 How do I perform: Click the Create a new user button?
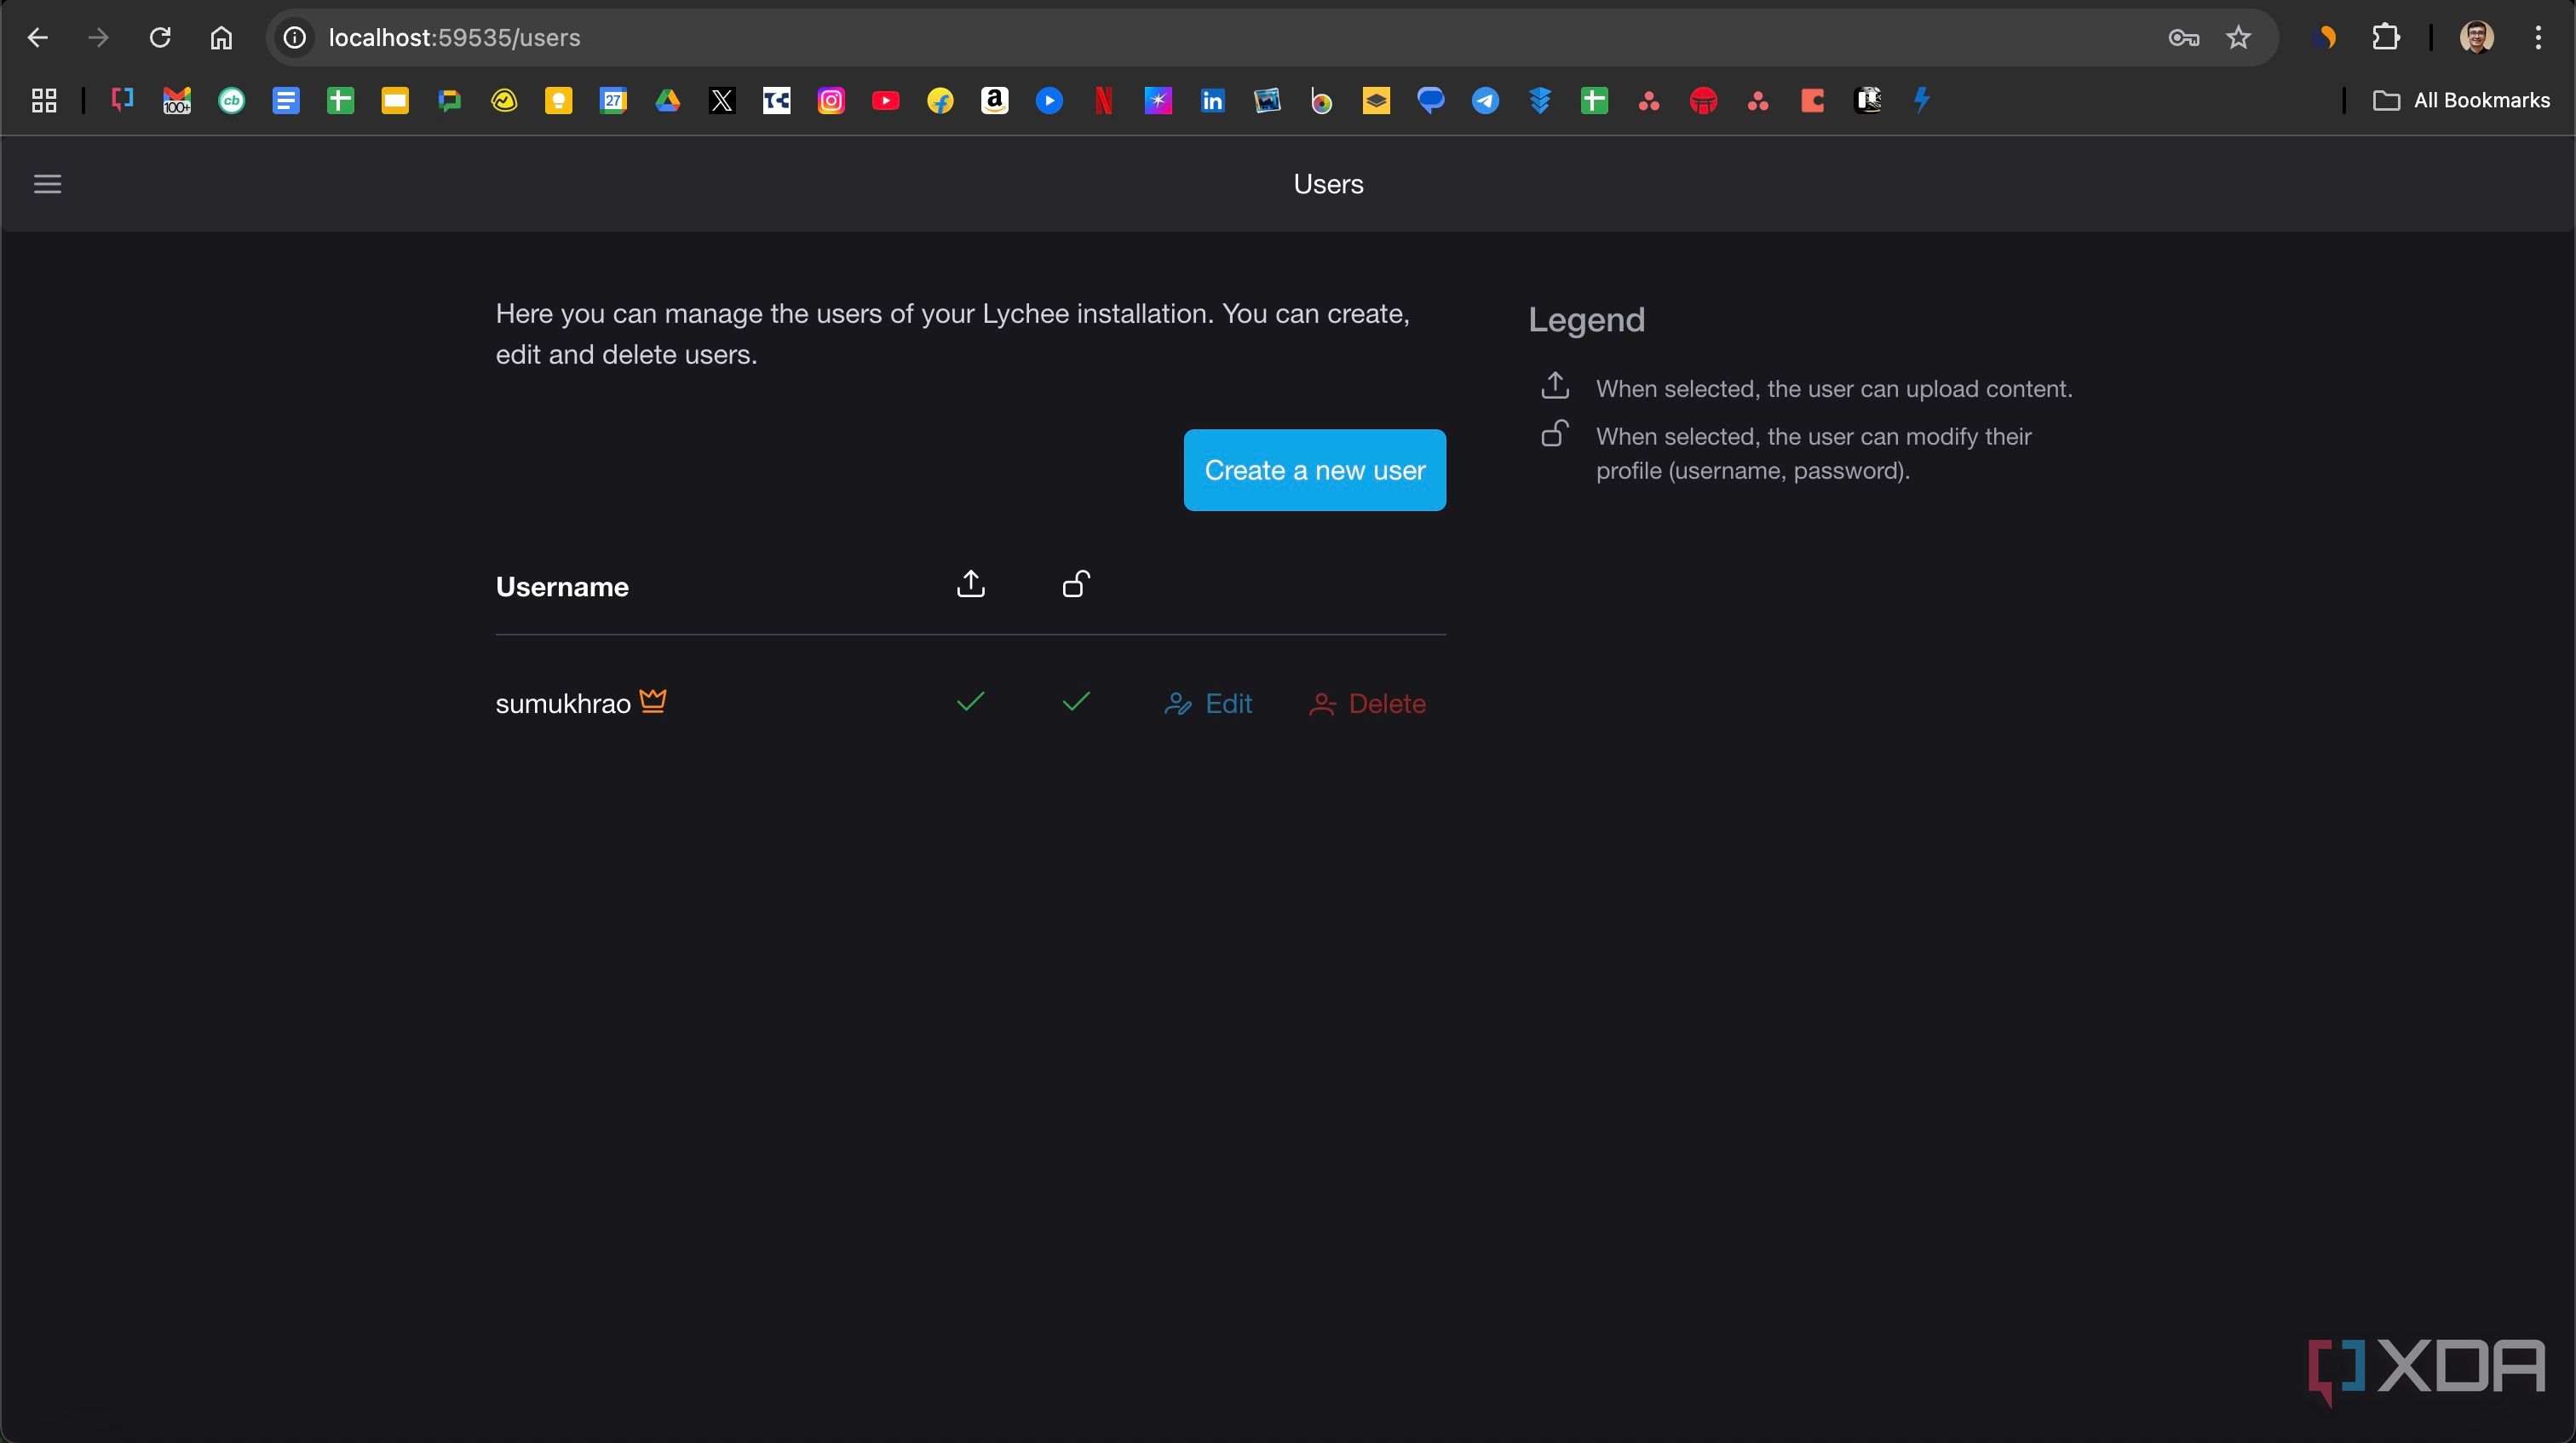(x=1314, y=470)
